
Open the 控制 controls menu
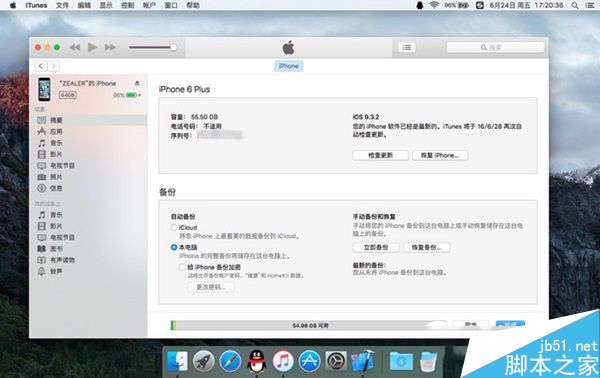click(x=128, y=5)
